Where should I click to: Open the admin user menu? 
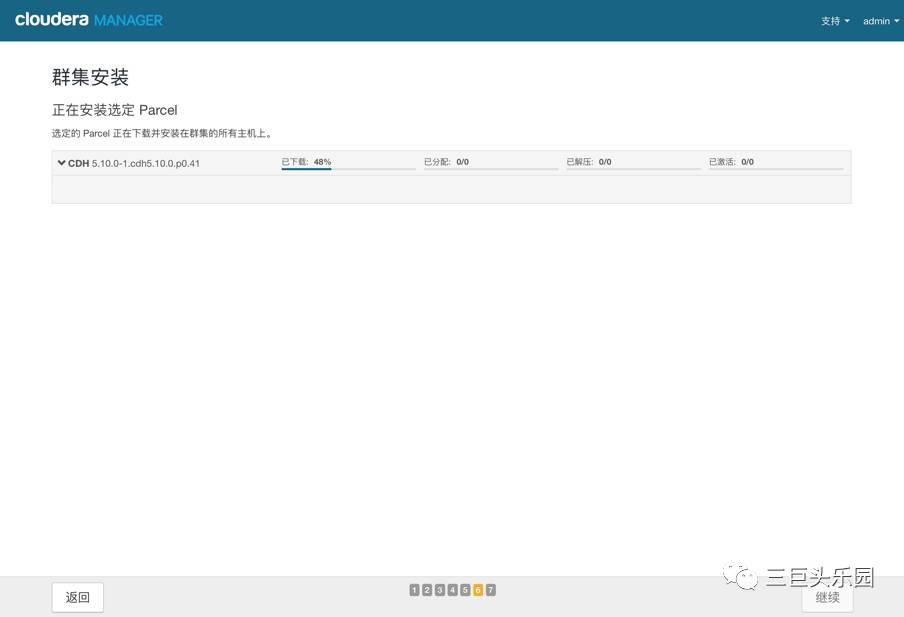[x=880, y=21]
